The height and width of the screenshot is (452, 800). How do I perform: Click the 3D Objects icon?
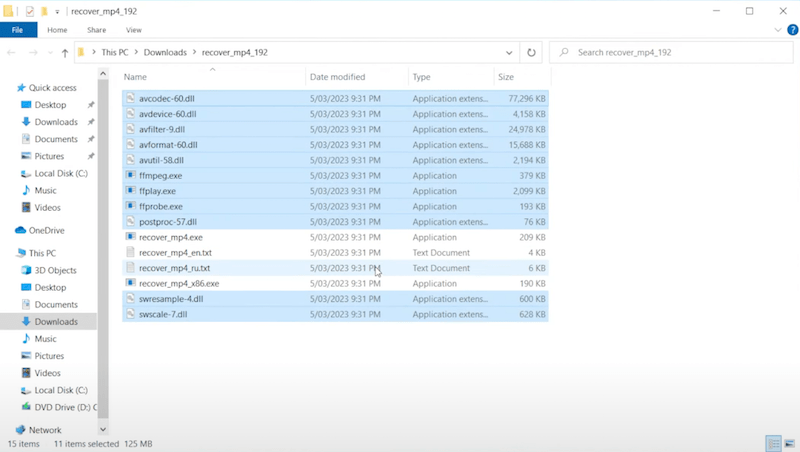tap(26, 270)
